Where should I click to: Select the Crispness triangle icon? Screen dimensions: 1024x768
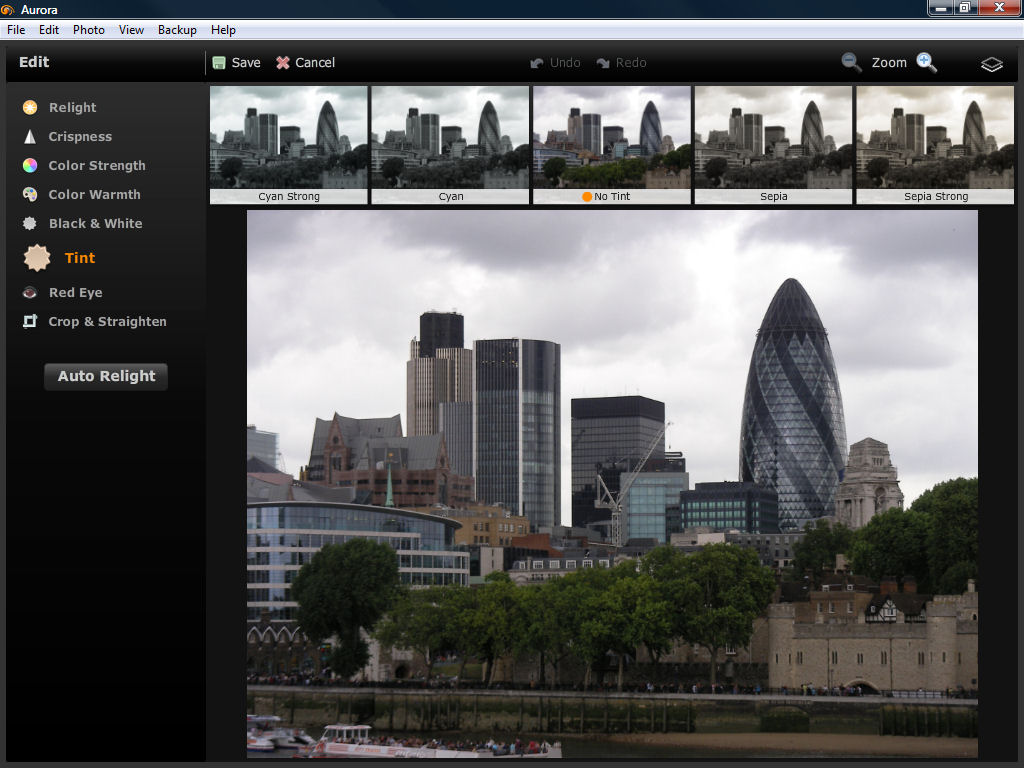tap(30, 137)
